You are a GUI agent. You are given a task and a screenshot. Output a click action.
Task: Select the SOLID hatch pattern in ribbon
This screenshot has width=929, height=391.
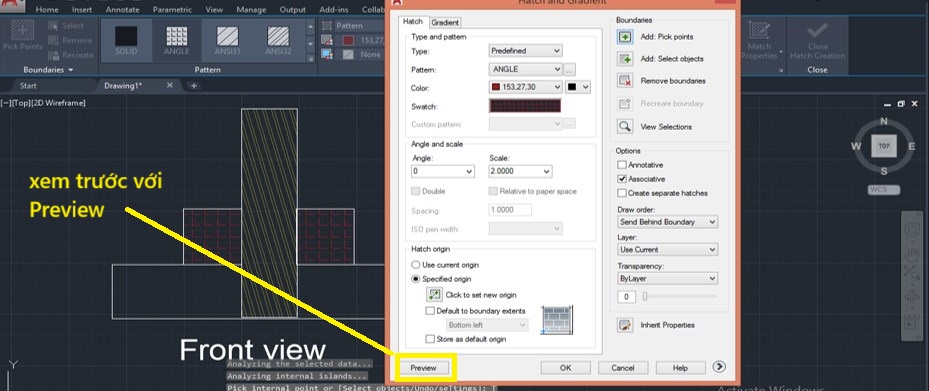click(x=126, y=40)
